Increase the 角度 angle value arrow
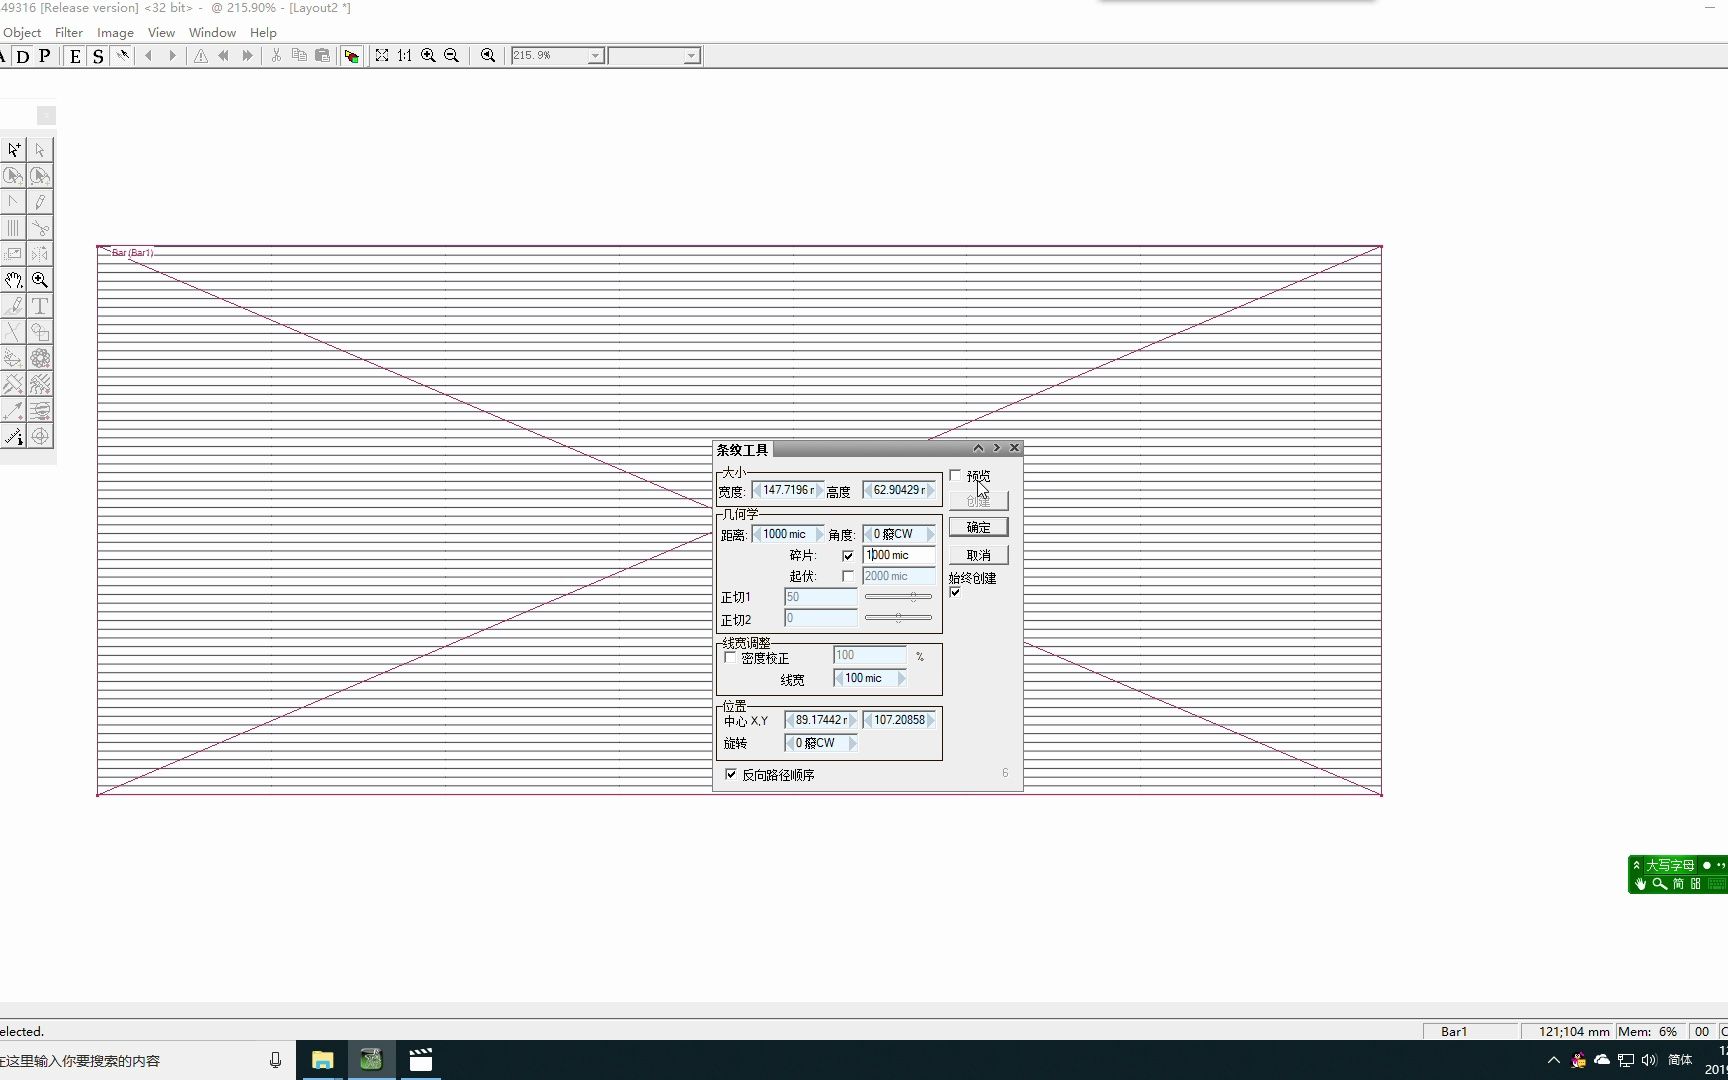Viewport: 1728px width, 1080px height. 931,534
